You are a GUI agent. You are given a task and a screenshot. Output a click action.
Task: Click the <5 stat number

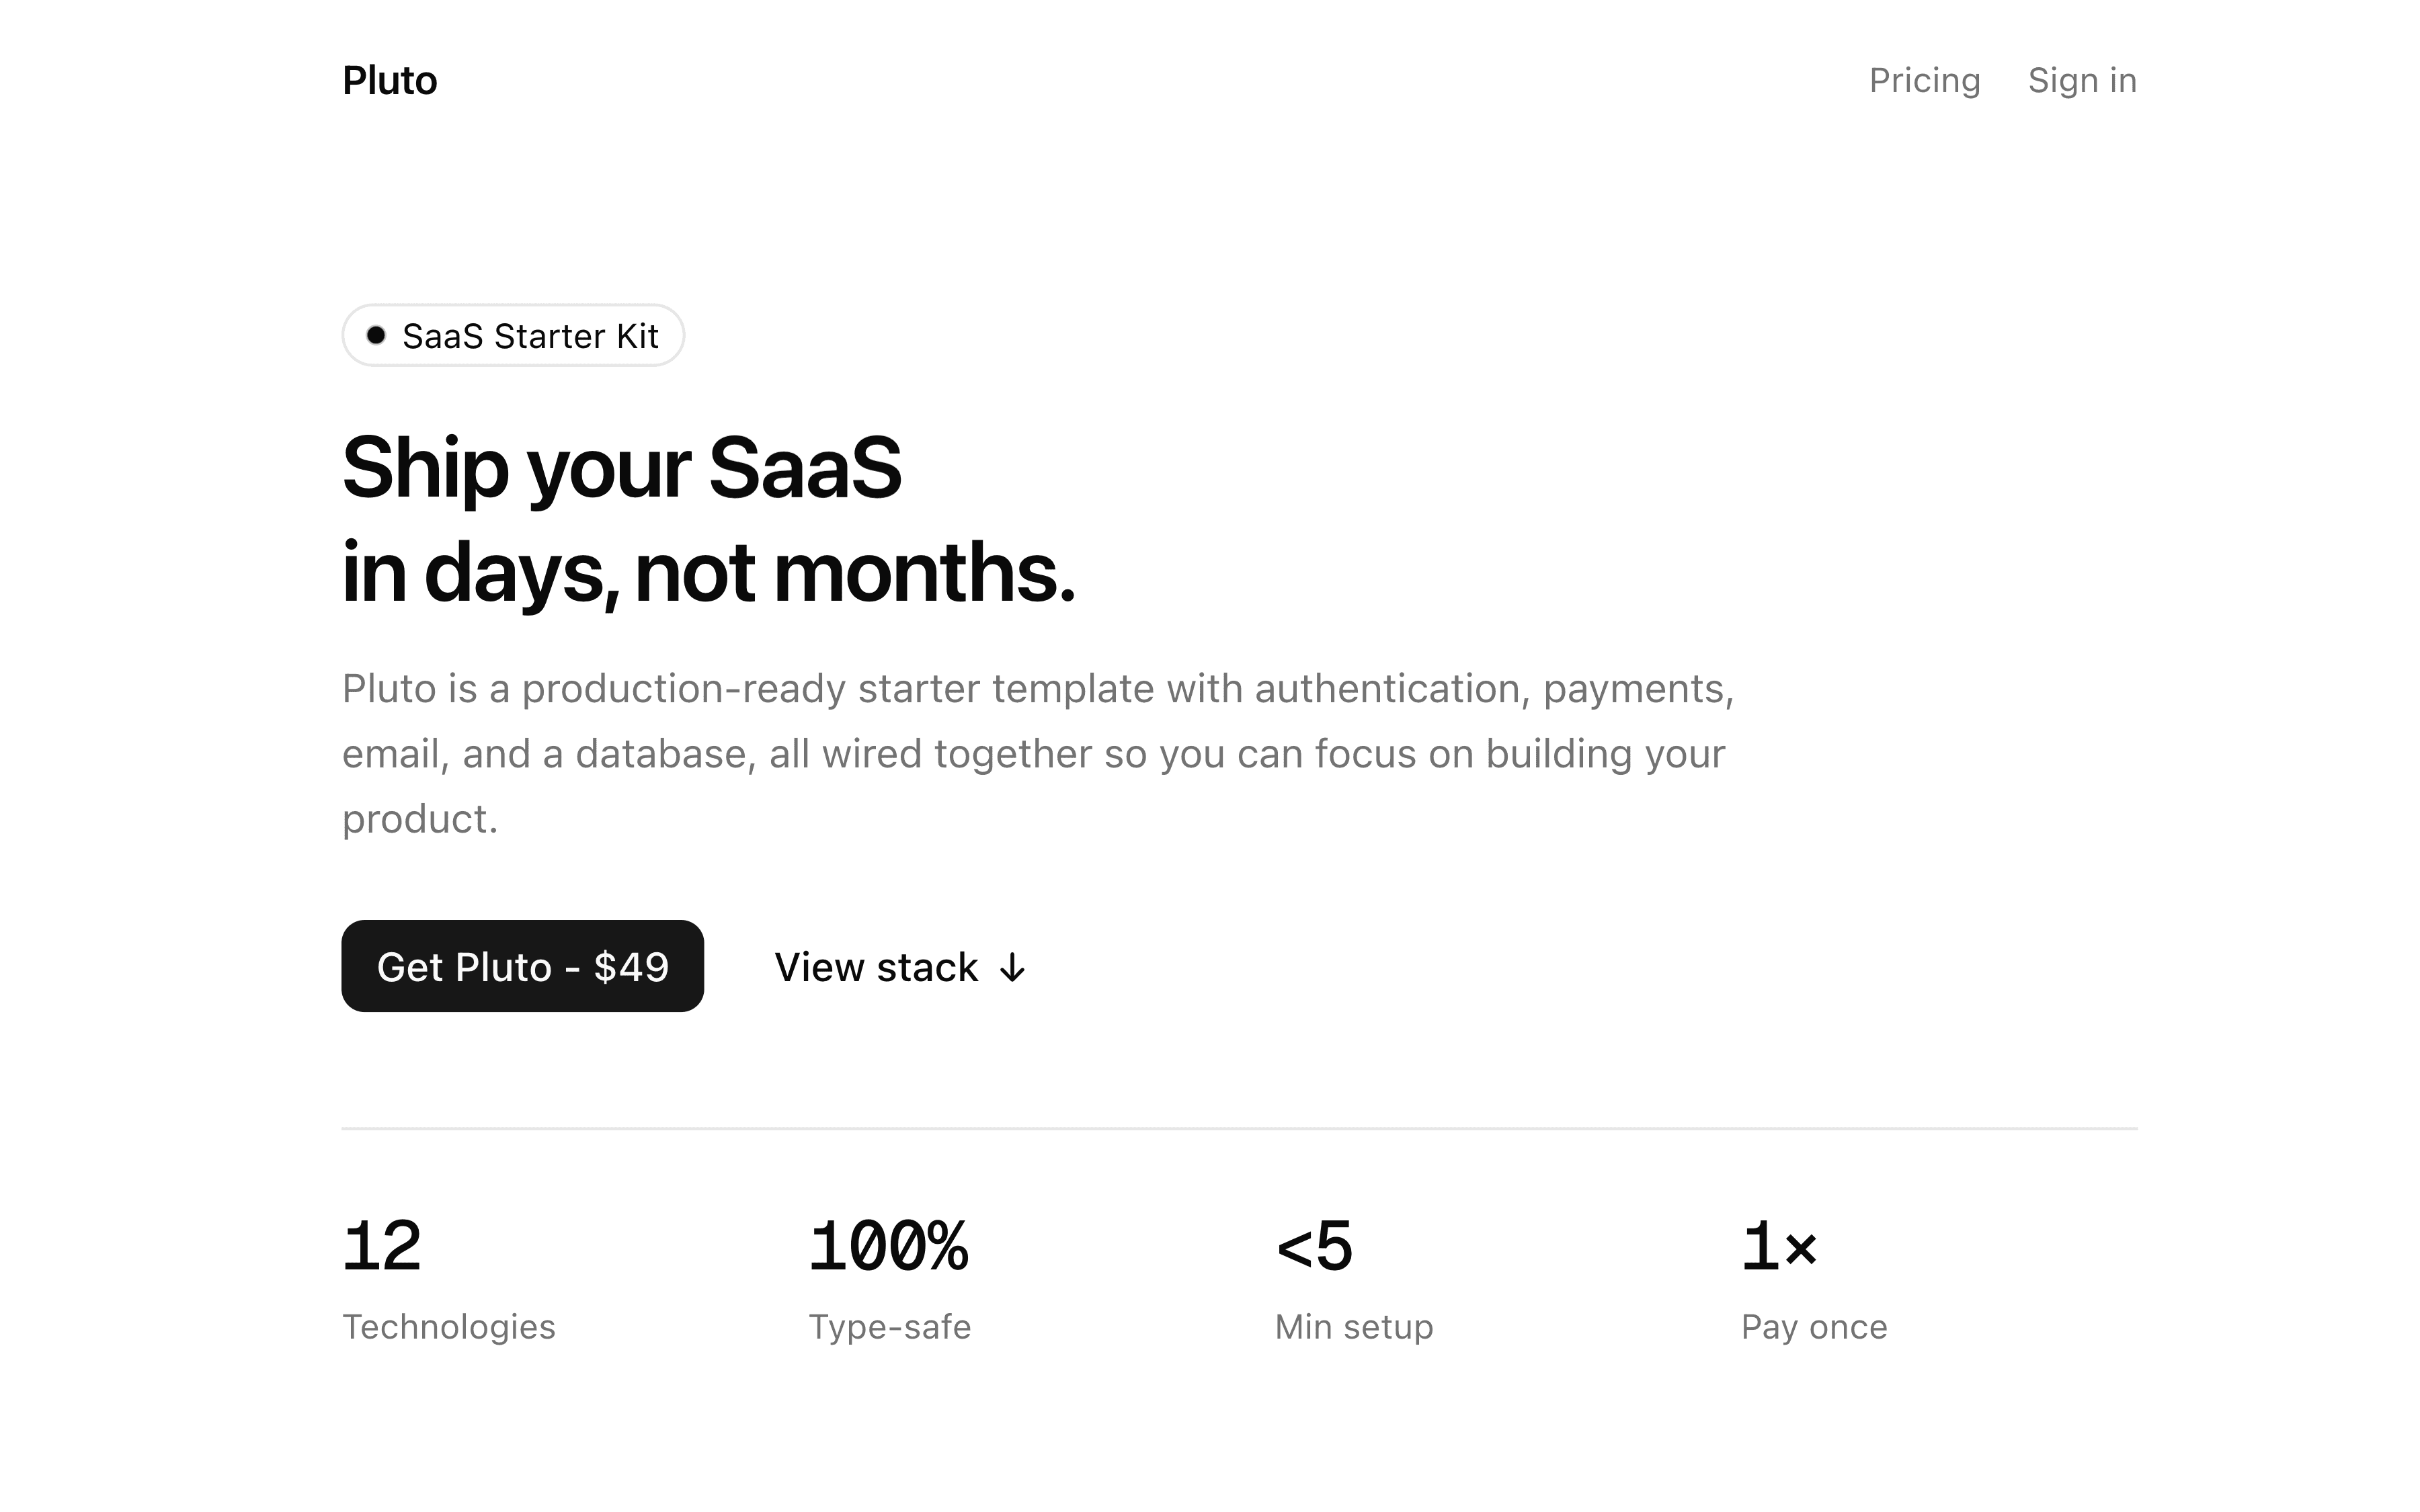[1314, 1247]
